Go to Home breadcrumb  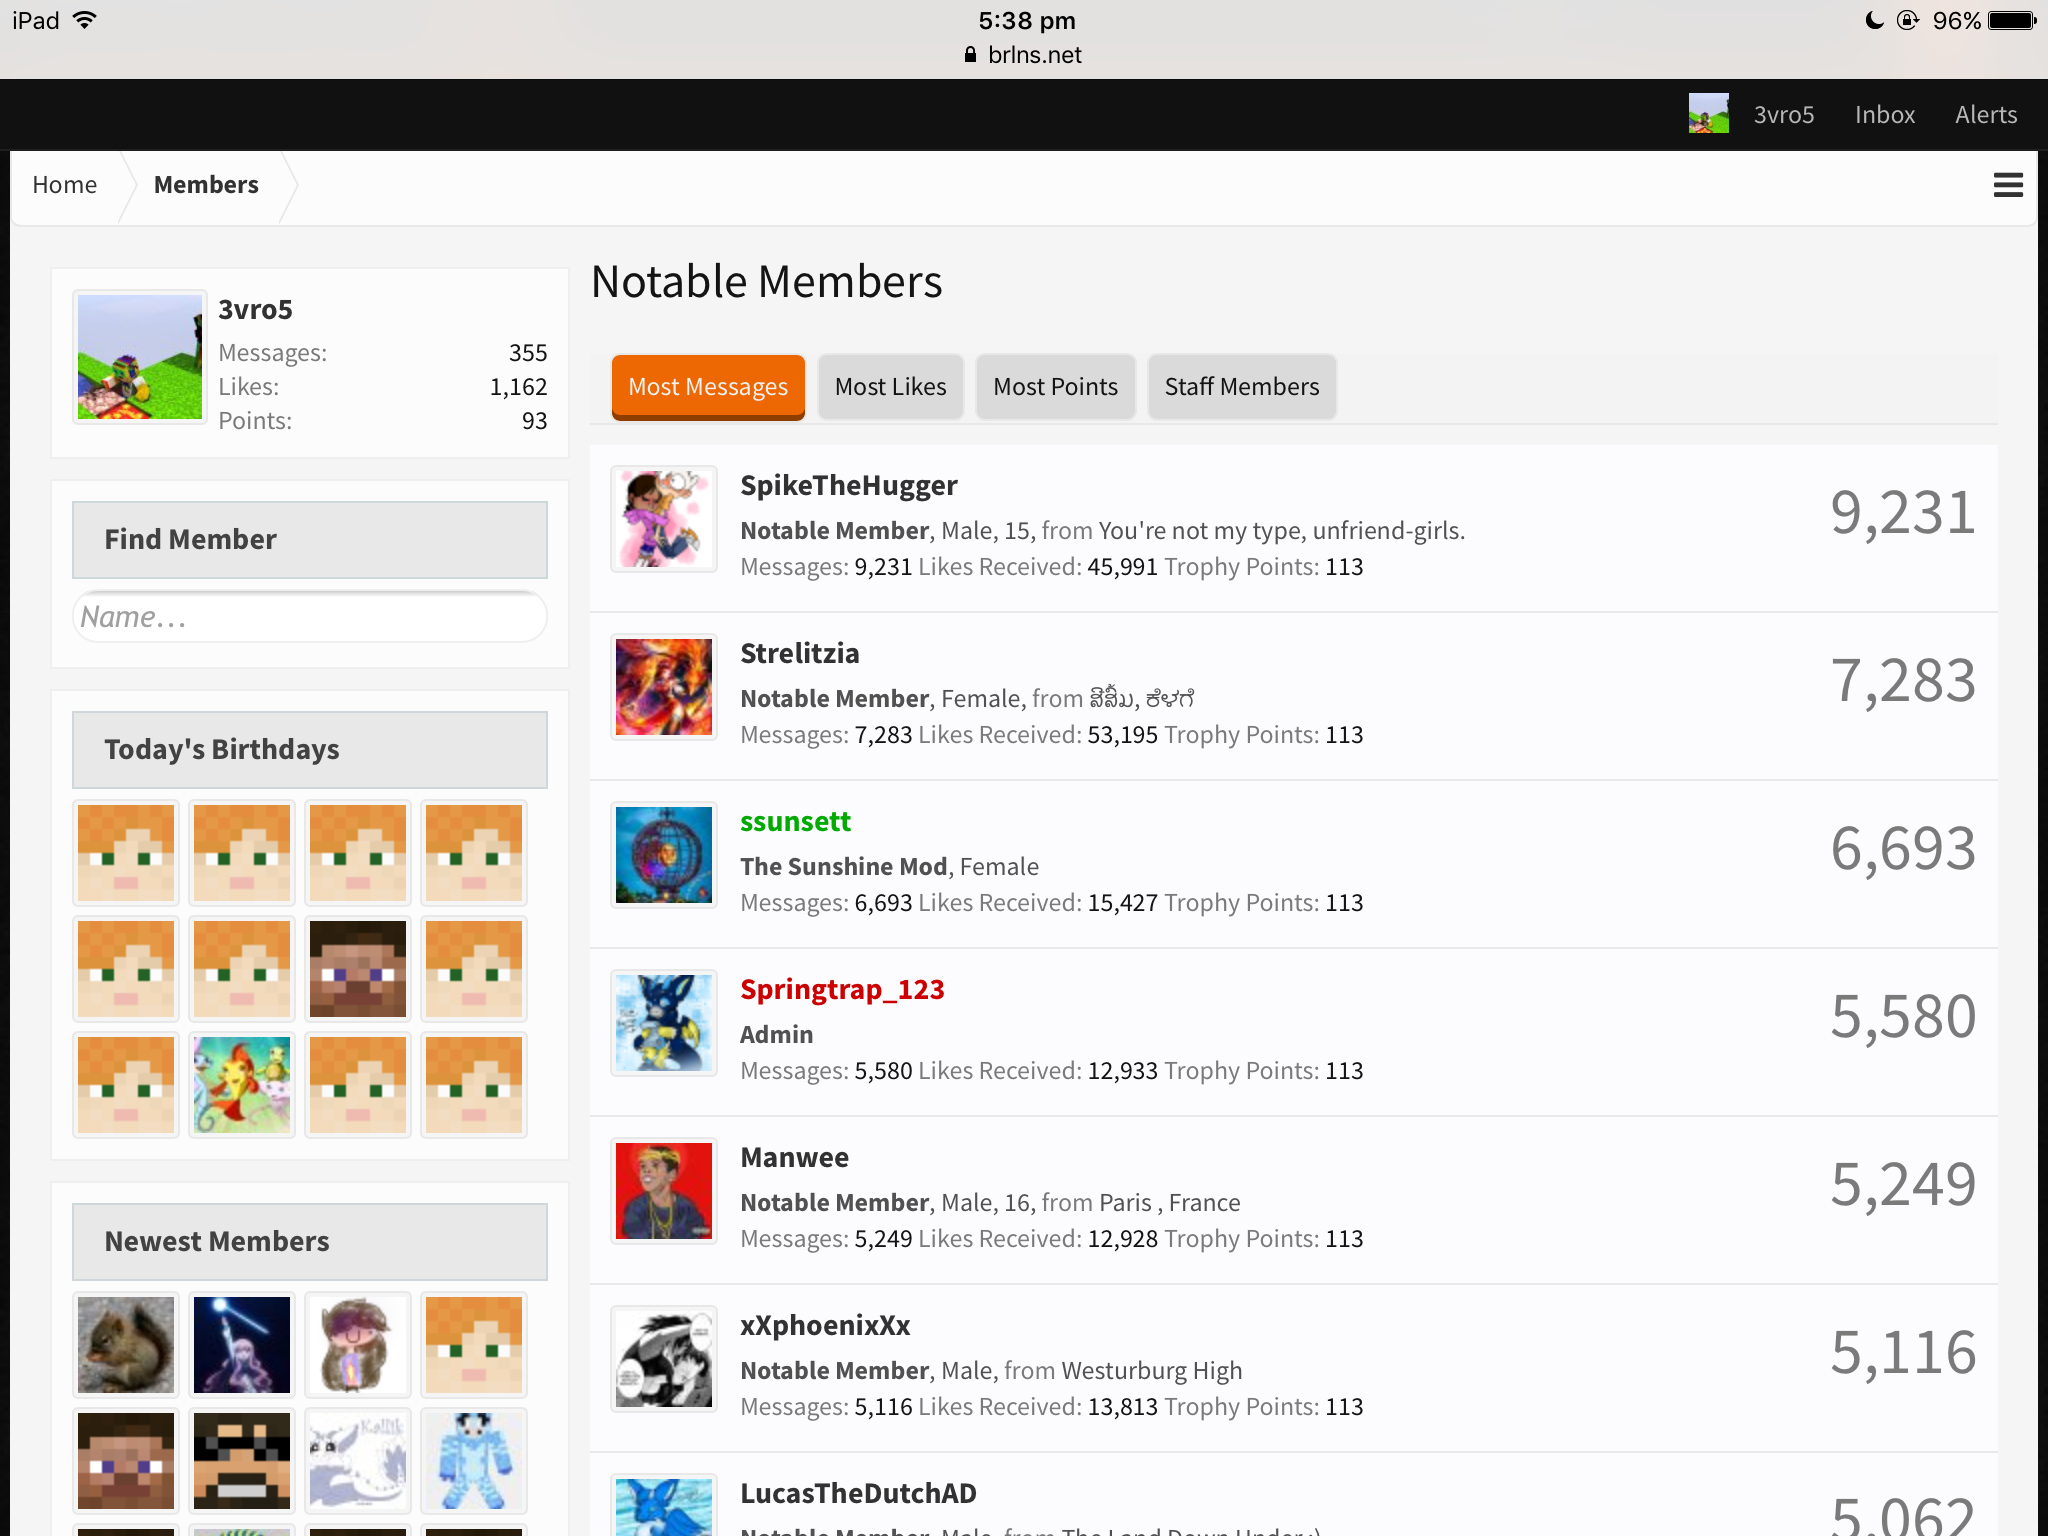click(64, 185)
